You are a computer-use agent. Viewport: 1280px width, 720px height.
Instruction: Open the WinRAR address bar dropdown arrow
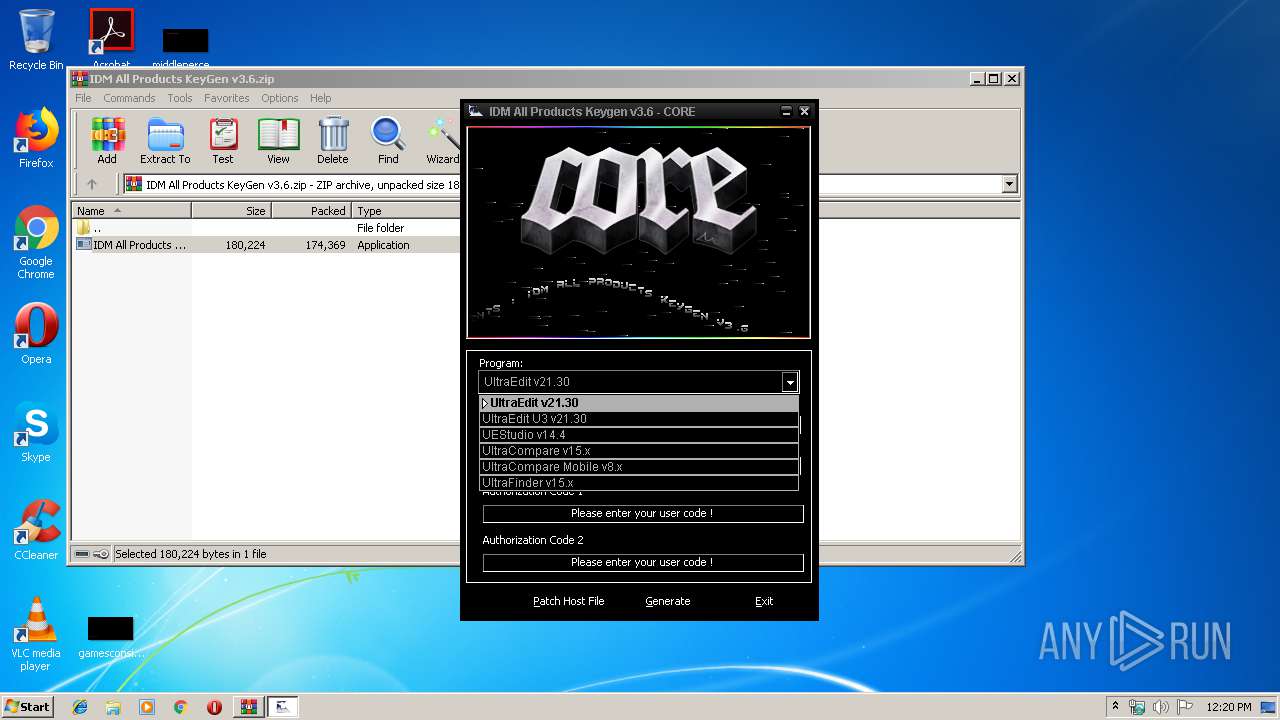coord(1009,184)
